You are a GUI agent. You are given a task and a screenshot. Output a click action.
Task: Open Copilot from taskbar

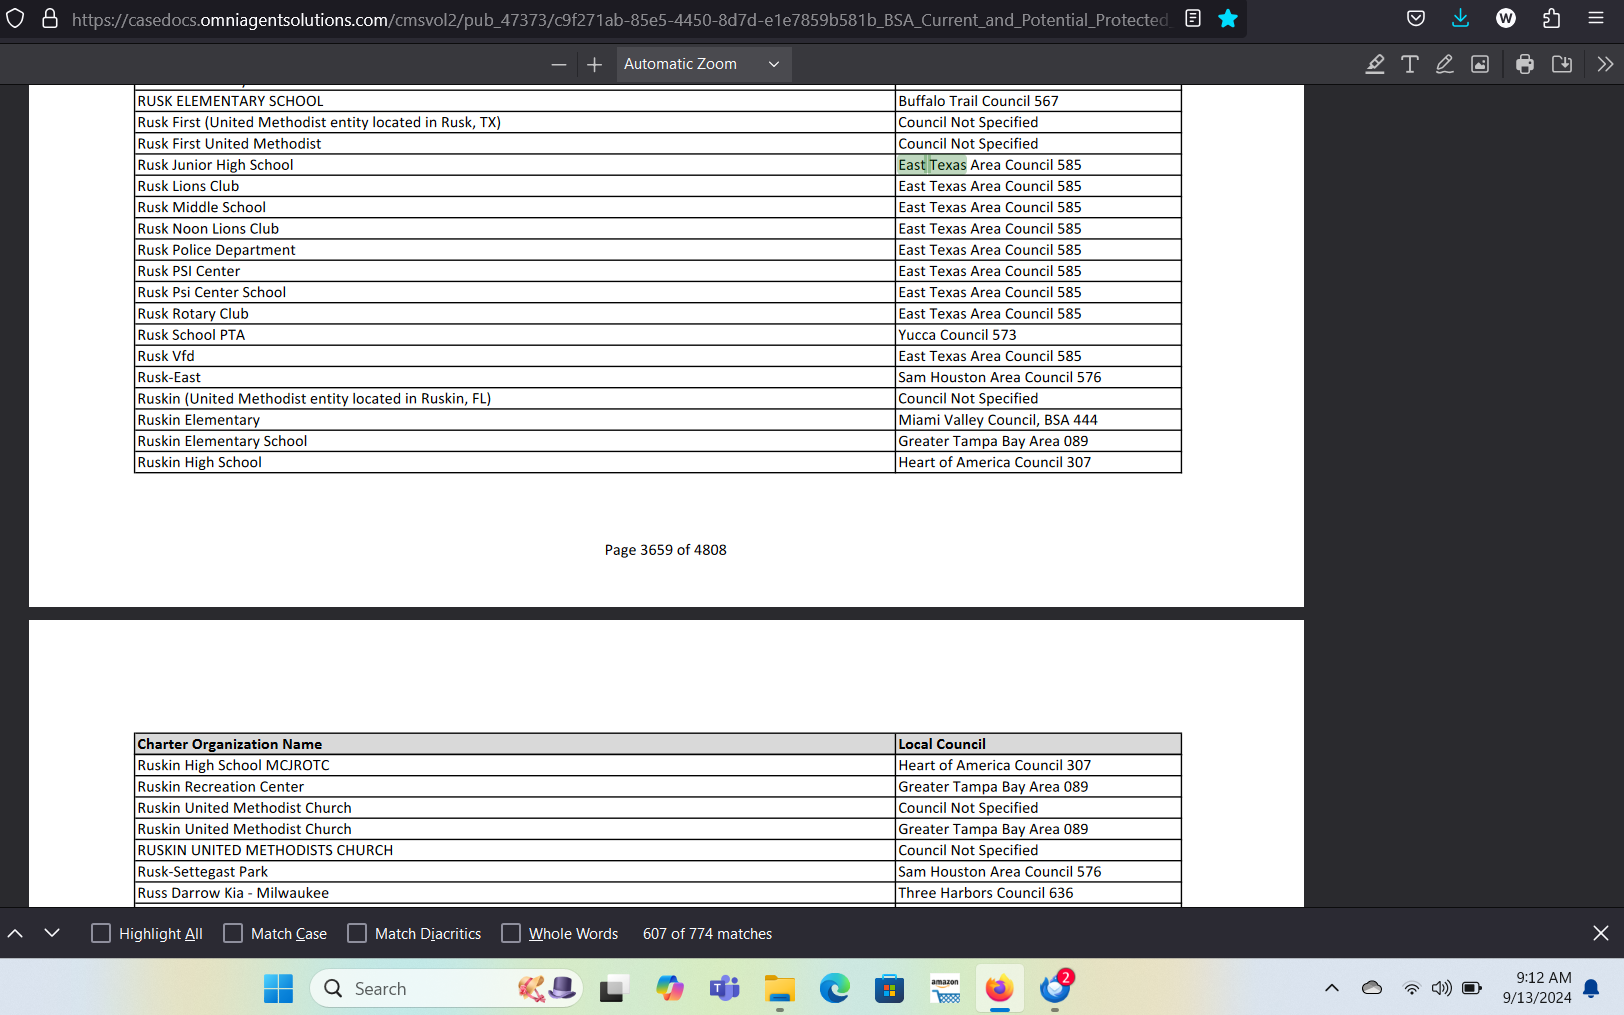[x=669, y=988]
